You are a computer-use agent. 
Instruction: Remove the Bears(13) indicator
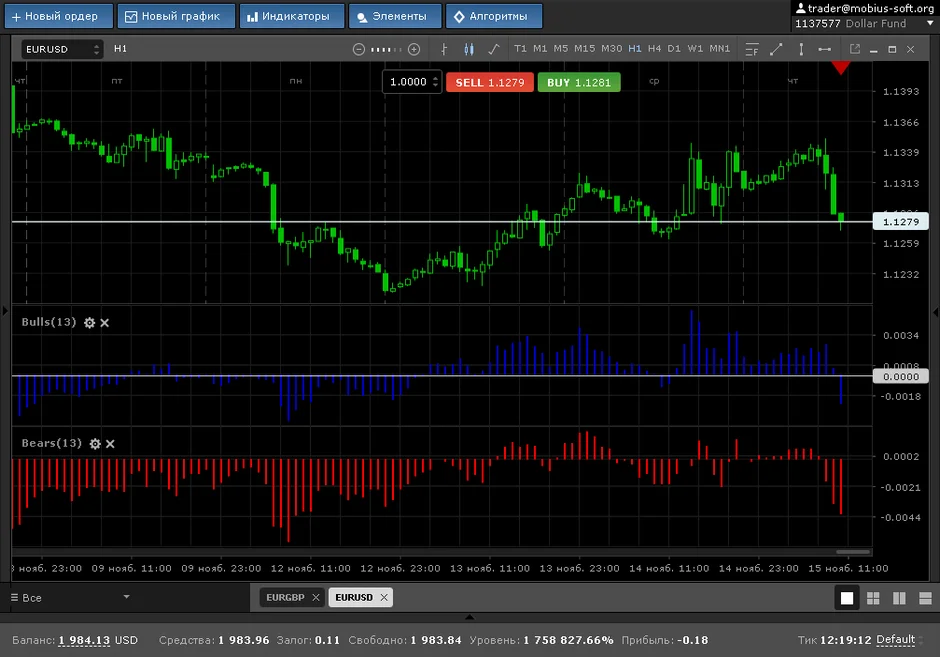pos(110,444)
